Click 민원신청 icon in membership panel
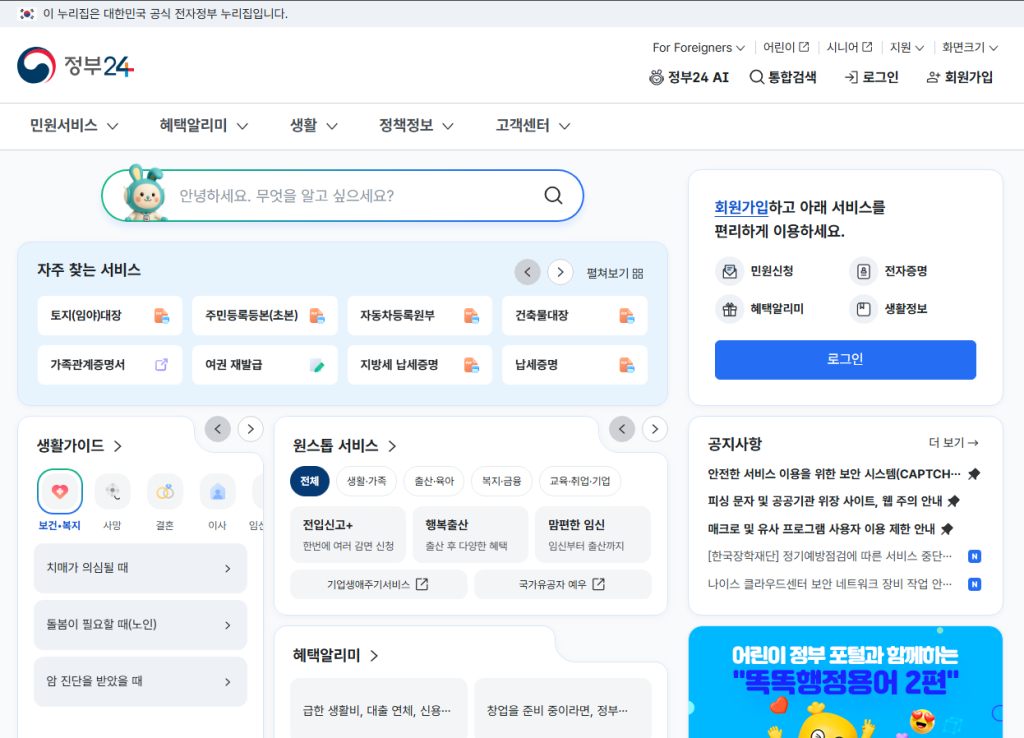Viewport: 1024px width, 738px height. pyautogui.click(x=729, y=271)
